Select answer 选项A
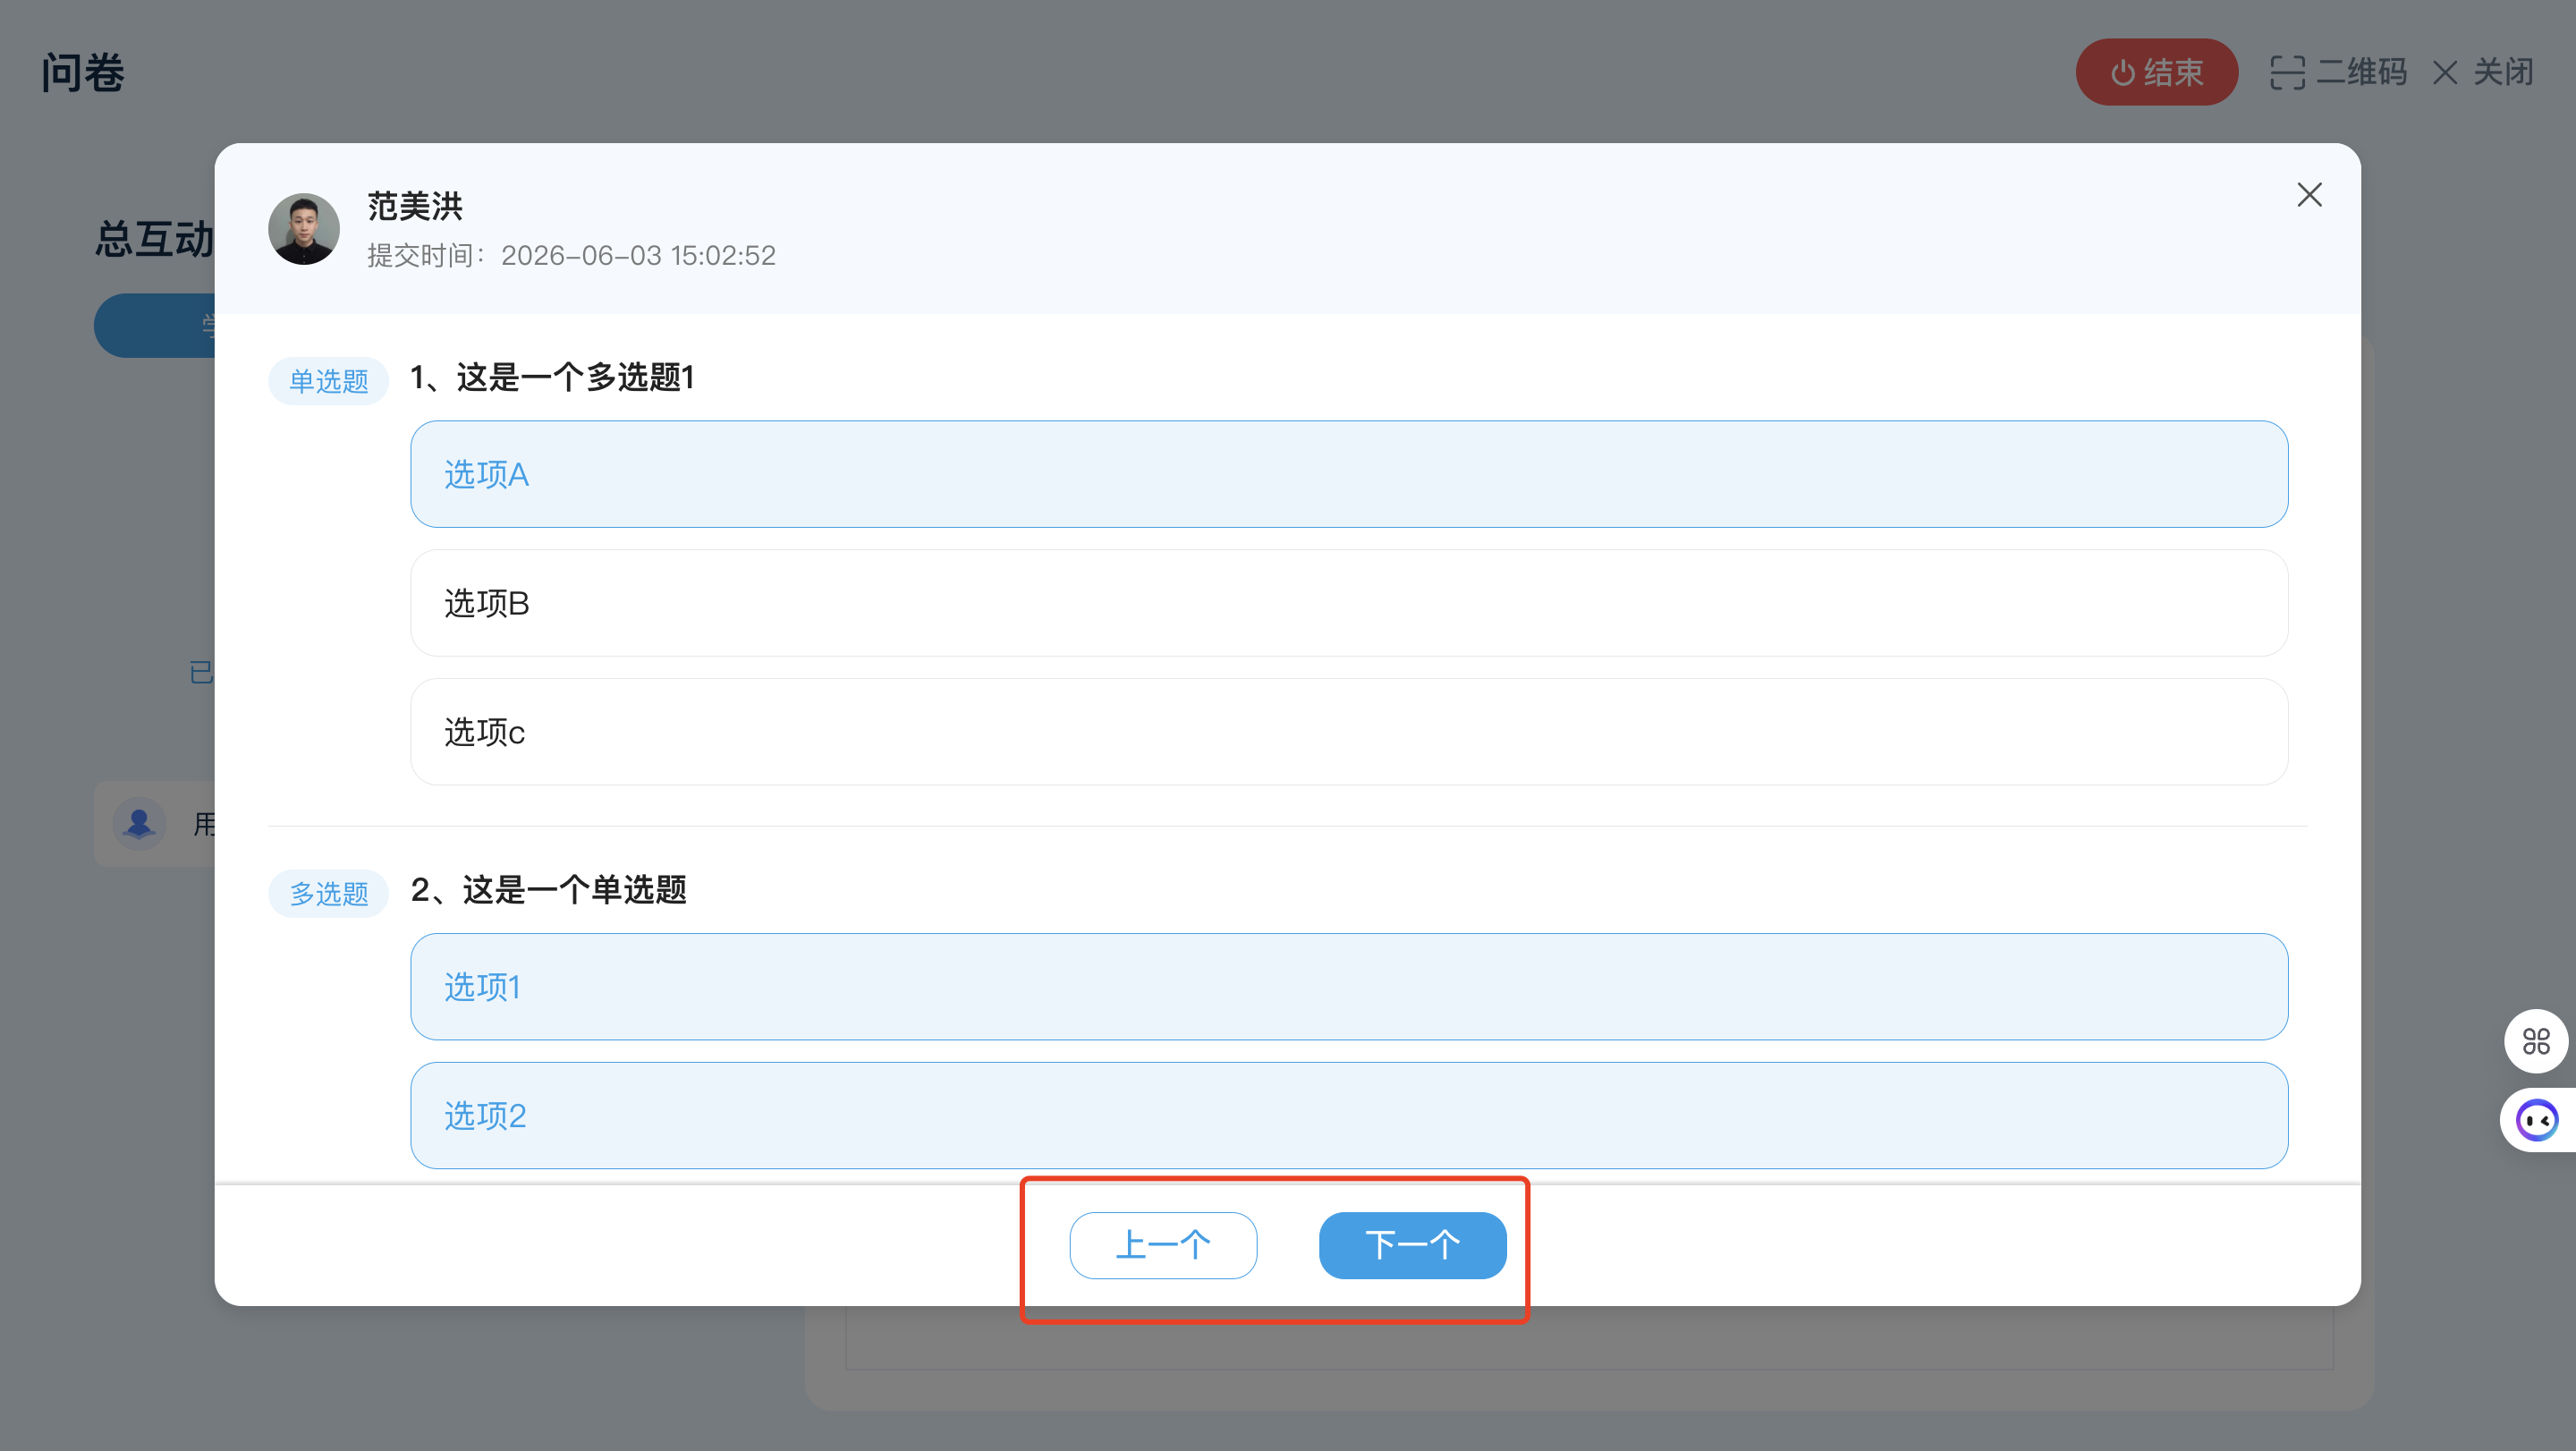The width and height of the screenshot is (2576, 1451). coord(1349,474)
